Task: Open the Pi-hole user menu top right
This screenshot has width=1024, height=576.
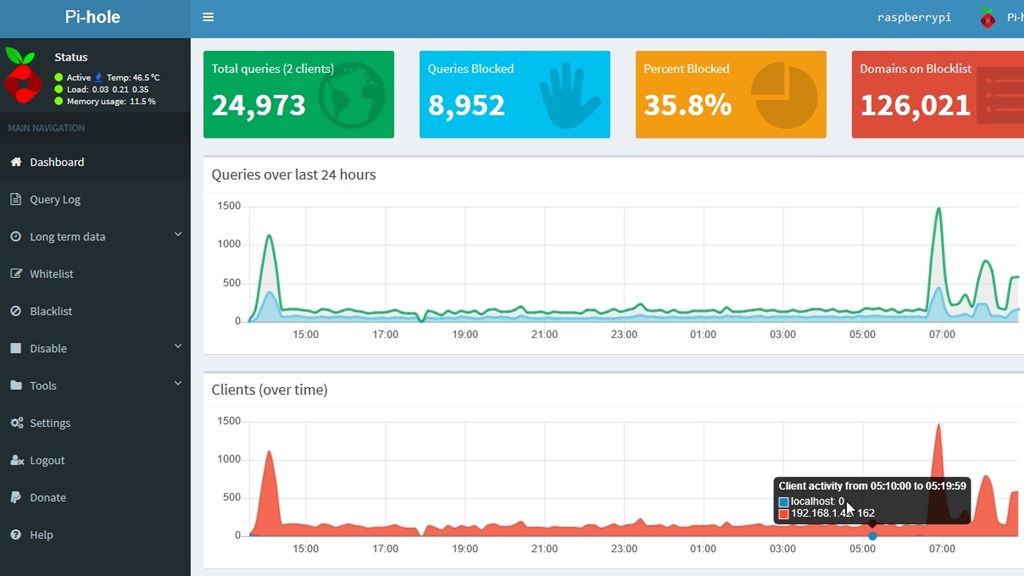Action: [1000, 18]
